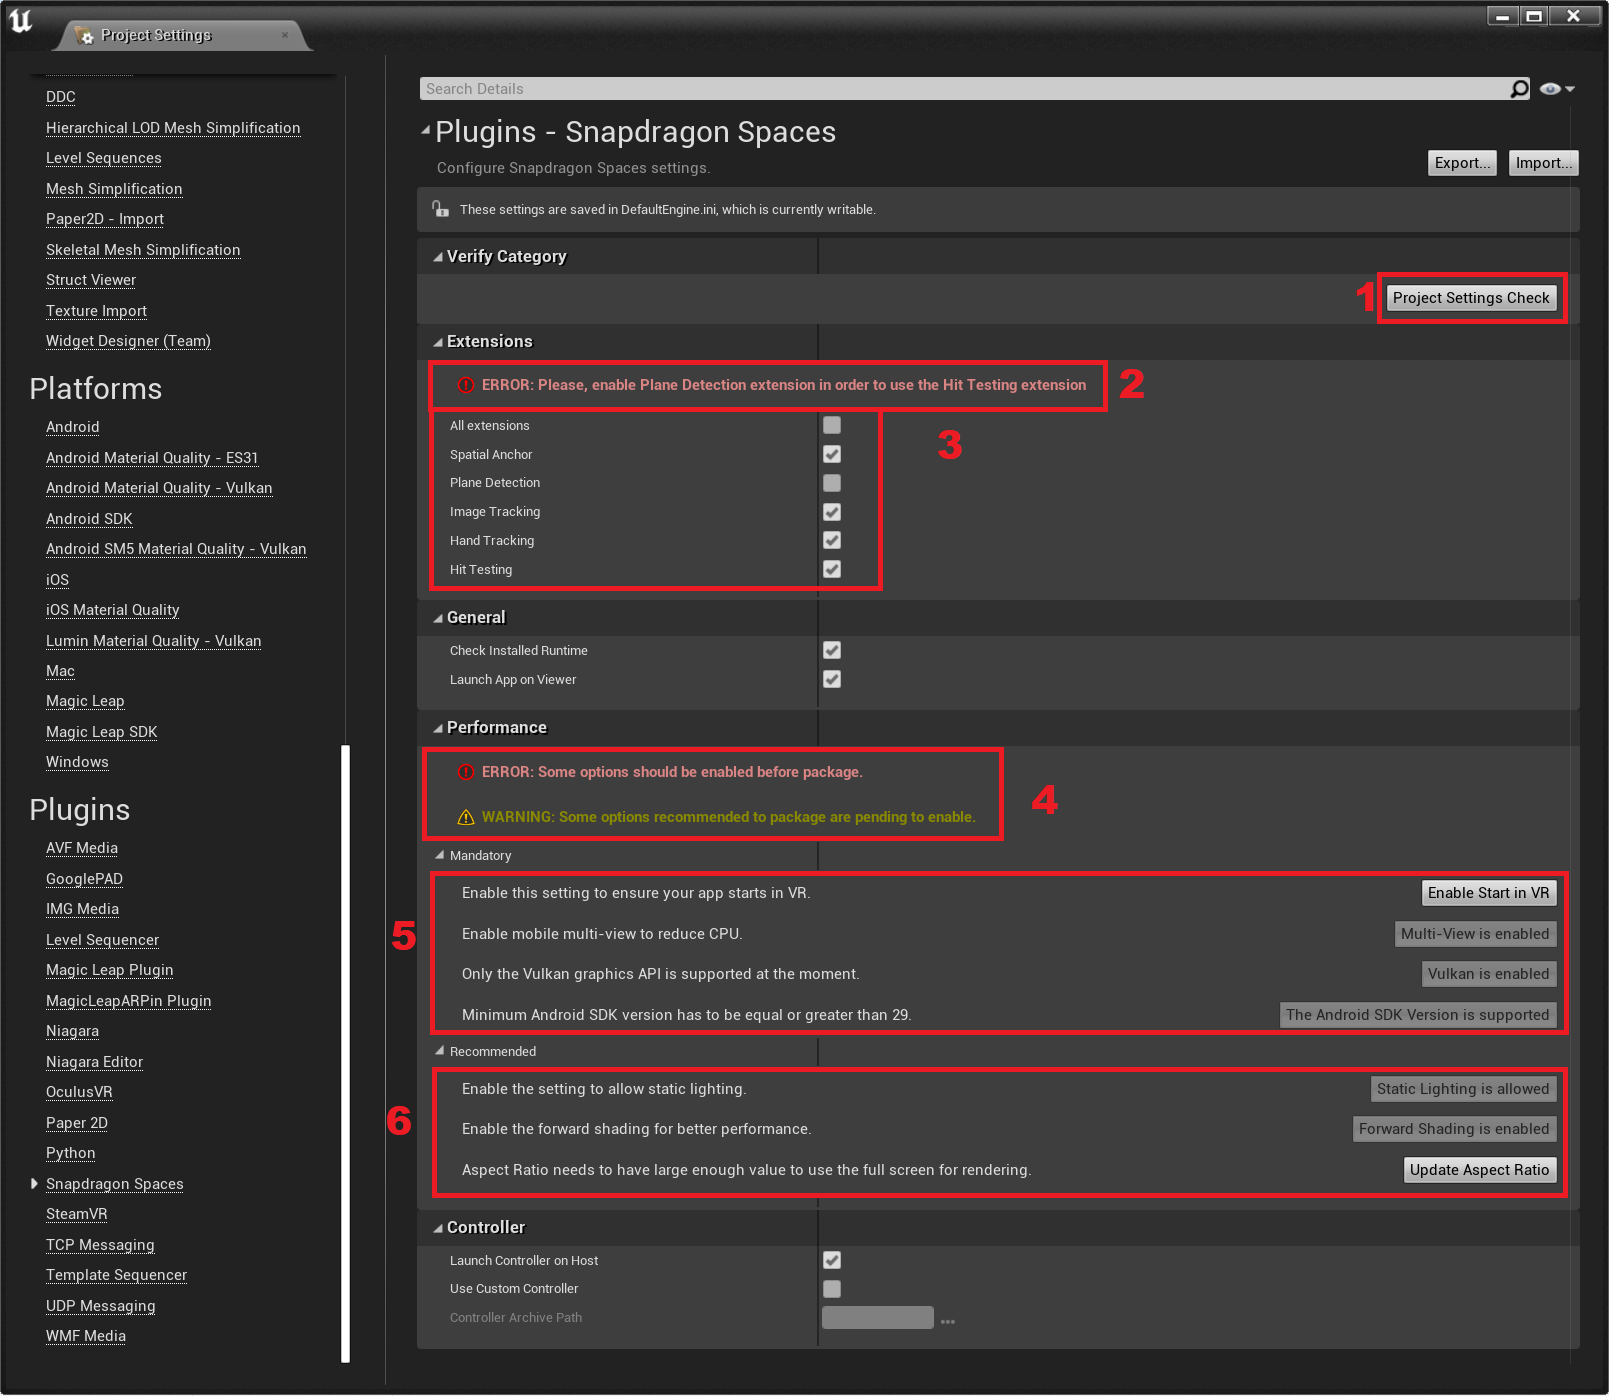Click the sidebar vertical scrollbar

click(346, 1053)
